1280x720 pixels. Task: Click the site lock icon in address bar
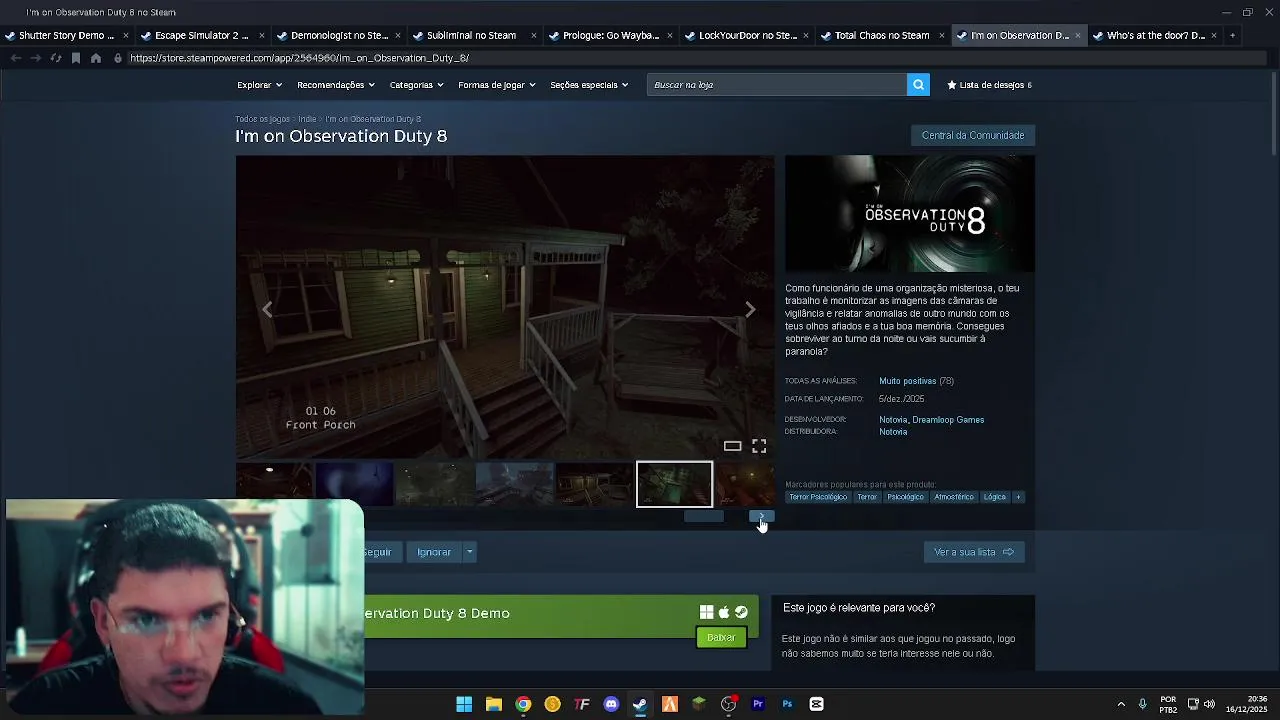pyautogui.click(x=118, y=58)
